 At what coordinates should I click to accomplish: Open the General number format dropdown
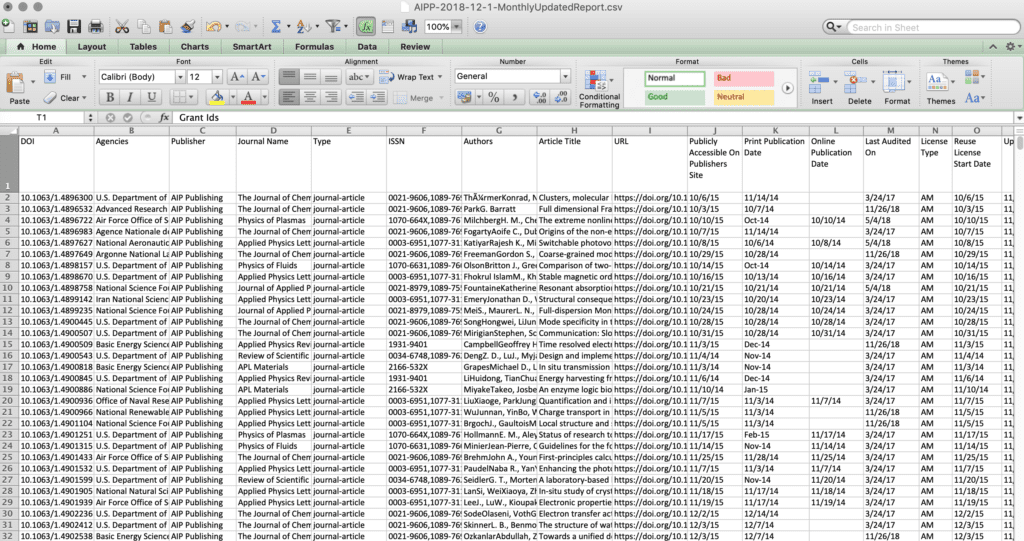pyautogui.click(x=565, y=76)
